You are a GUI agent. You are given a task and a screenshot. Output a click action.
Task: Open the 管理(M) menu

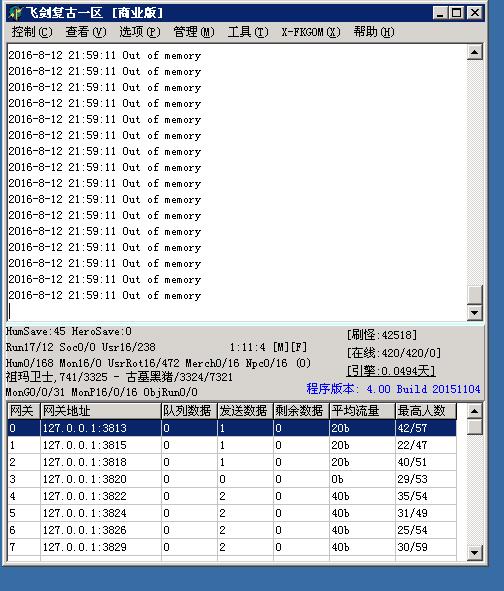coord(194,32)
